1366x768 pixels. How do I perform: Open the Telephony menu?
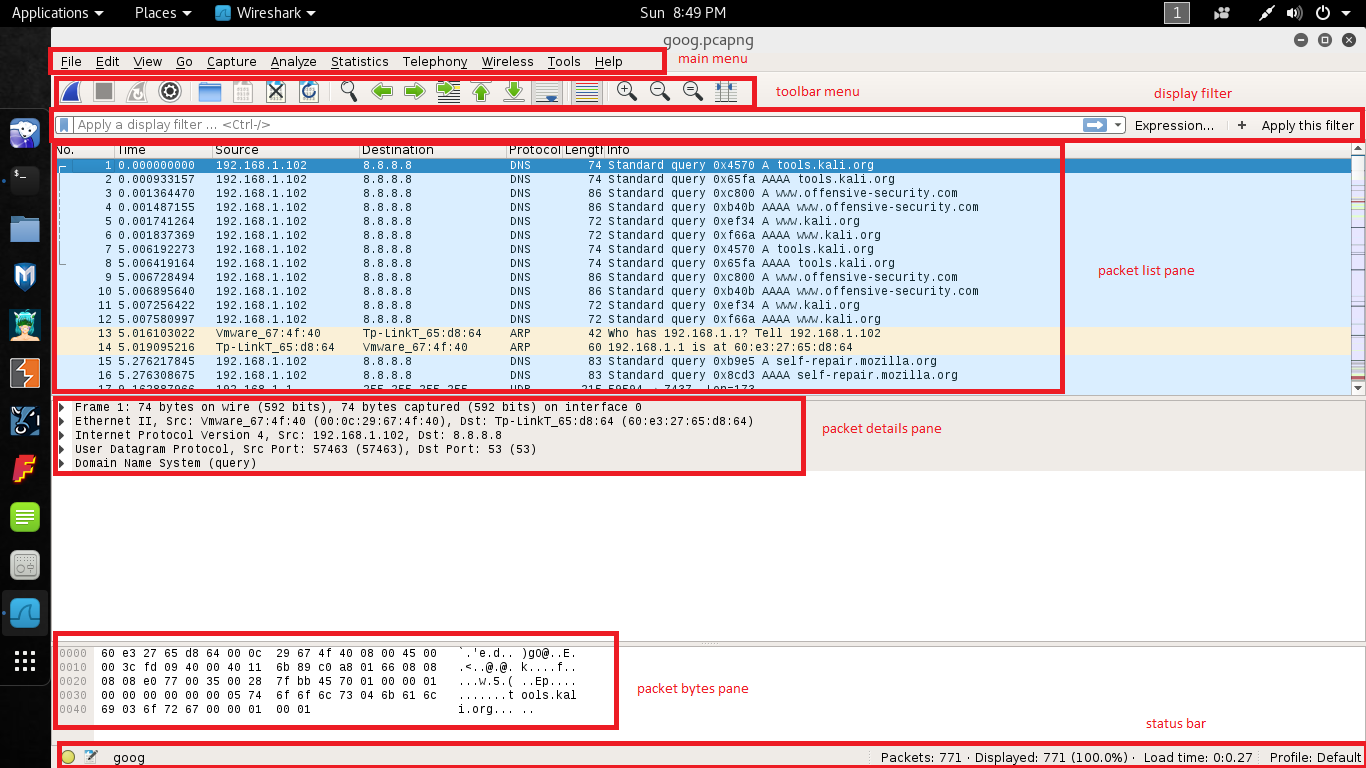434,61
